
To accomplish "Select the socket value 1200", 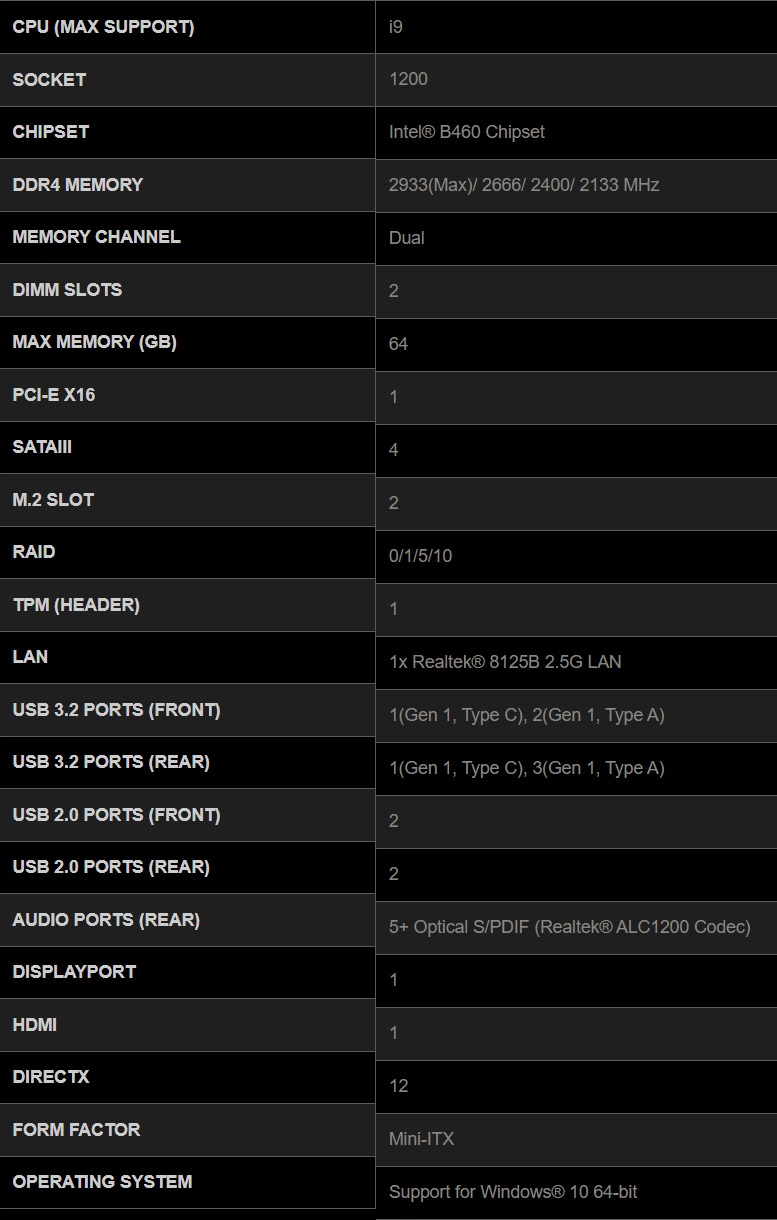I will tap(408, 79).
